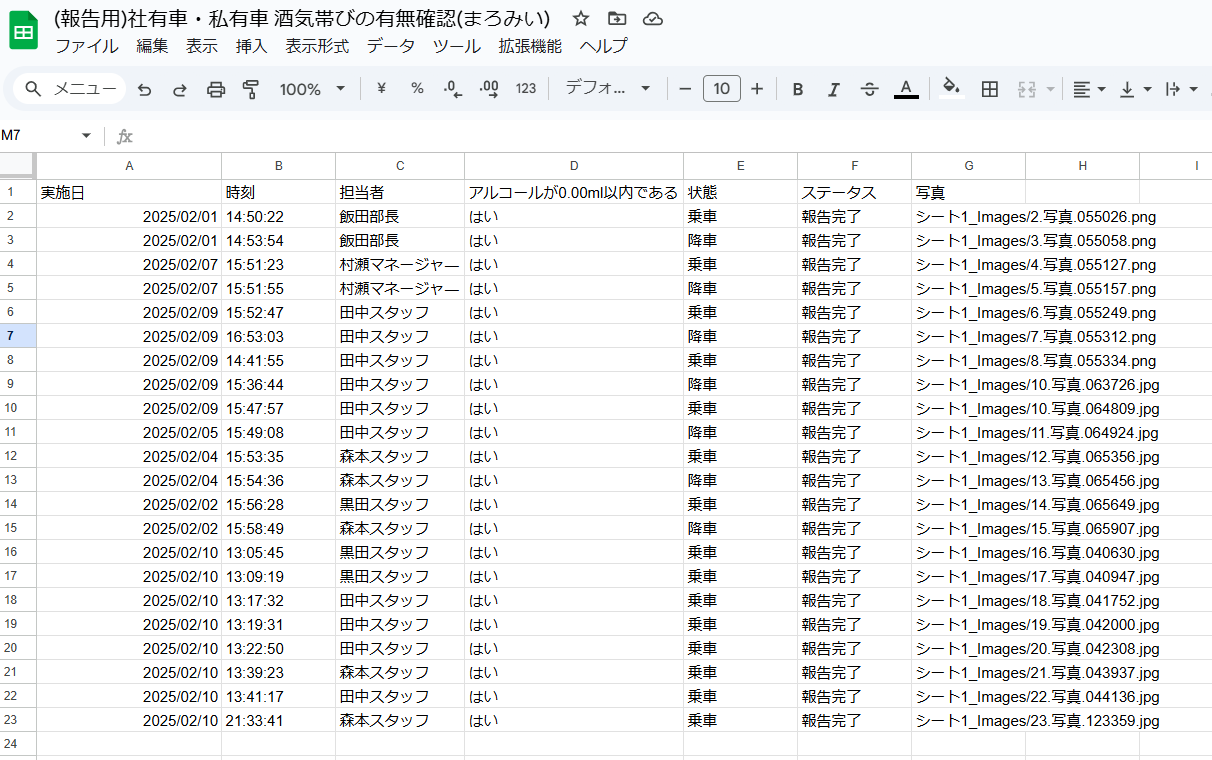Open the データ menu

[x=390, y=45]
